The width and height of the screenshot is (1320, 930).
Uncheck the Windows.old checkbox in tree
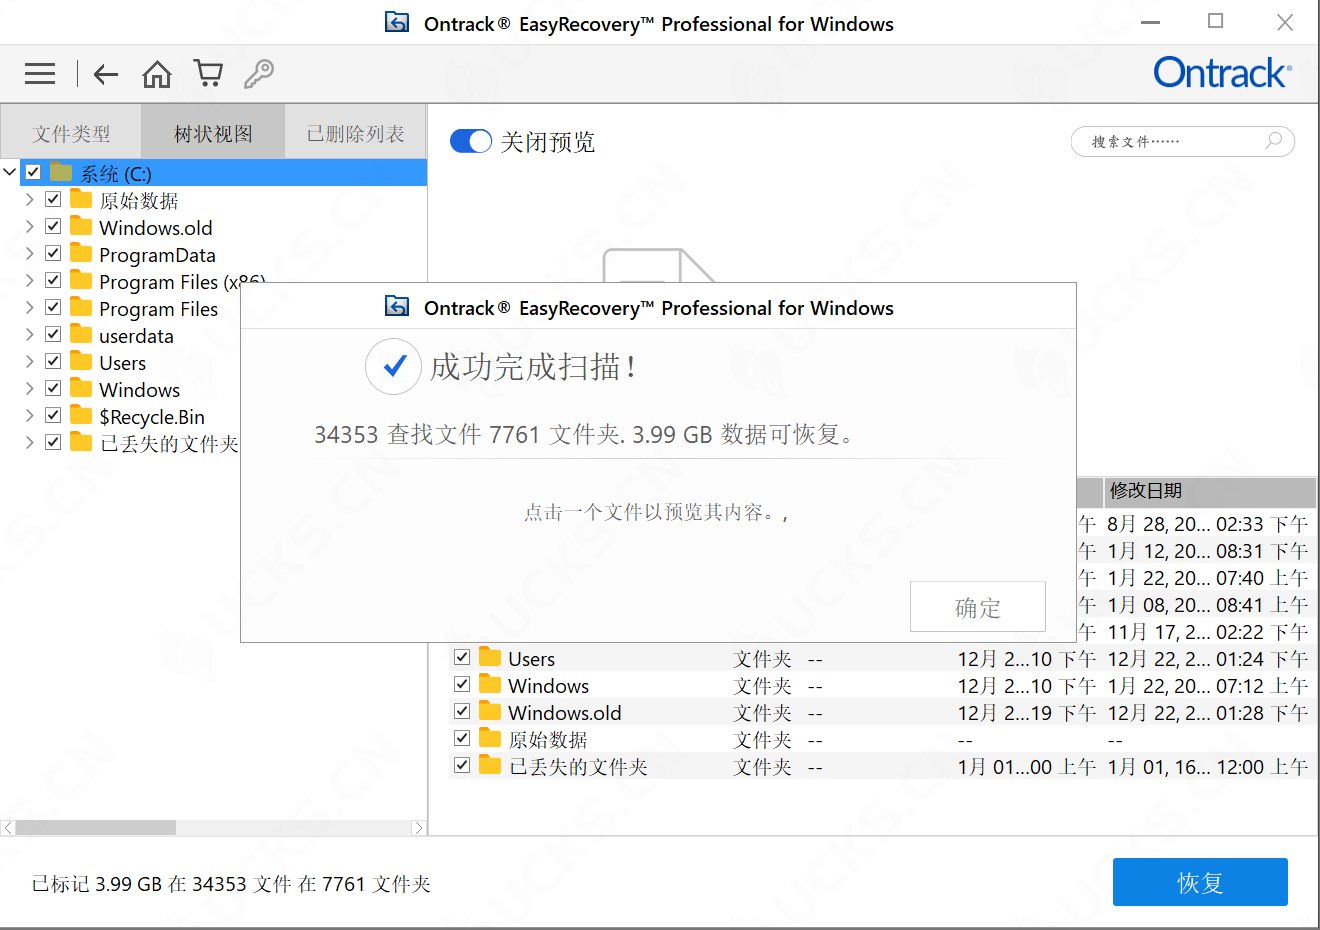[53, 227]
